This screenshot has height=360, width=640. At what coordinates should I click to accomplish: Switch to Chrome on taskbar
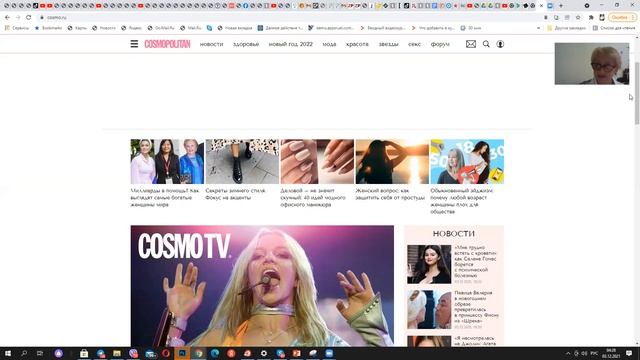[198, 353]
